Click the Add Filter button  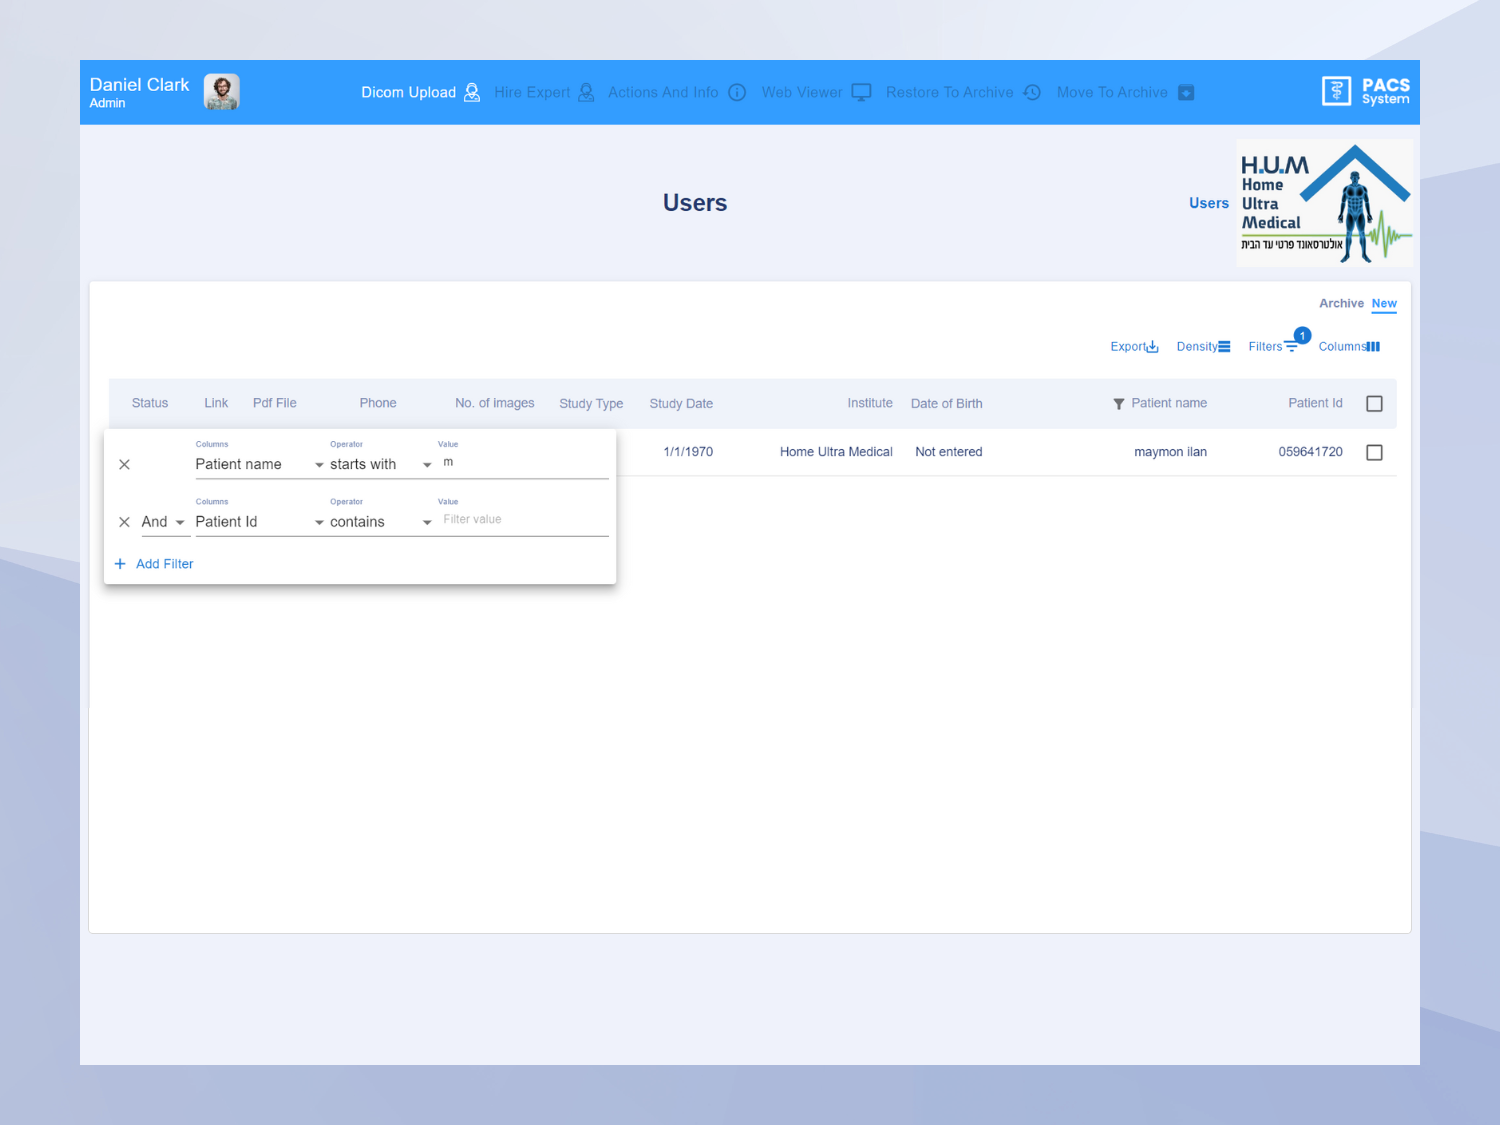click(154, 564)
